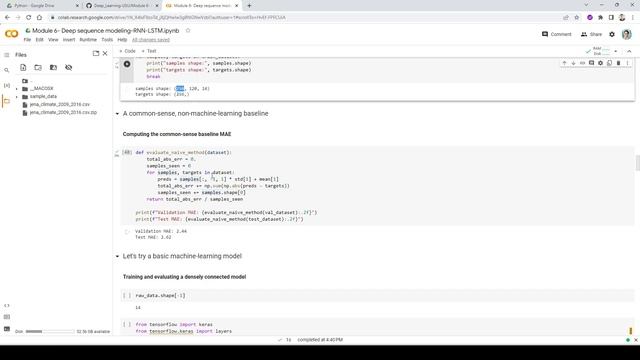Screen dimensions: 640x360
Task: Open the Runtime menu
Action: [88, 40]
